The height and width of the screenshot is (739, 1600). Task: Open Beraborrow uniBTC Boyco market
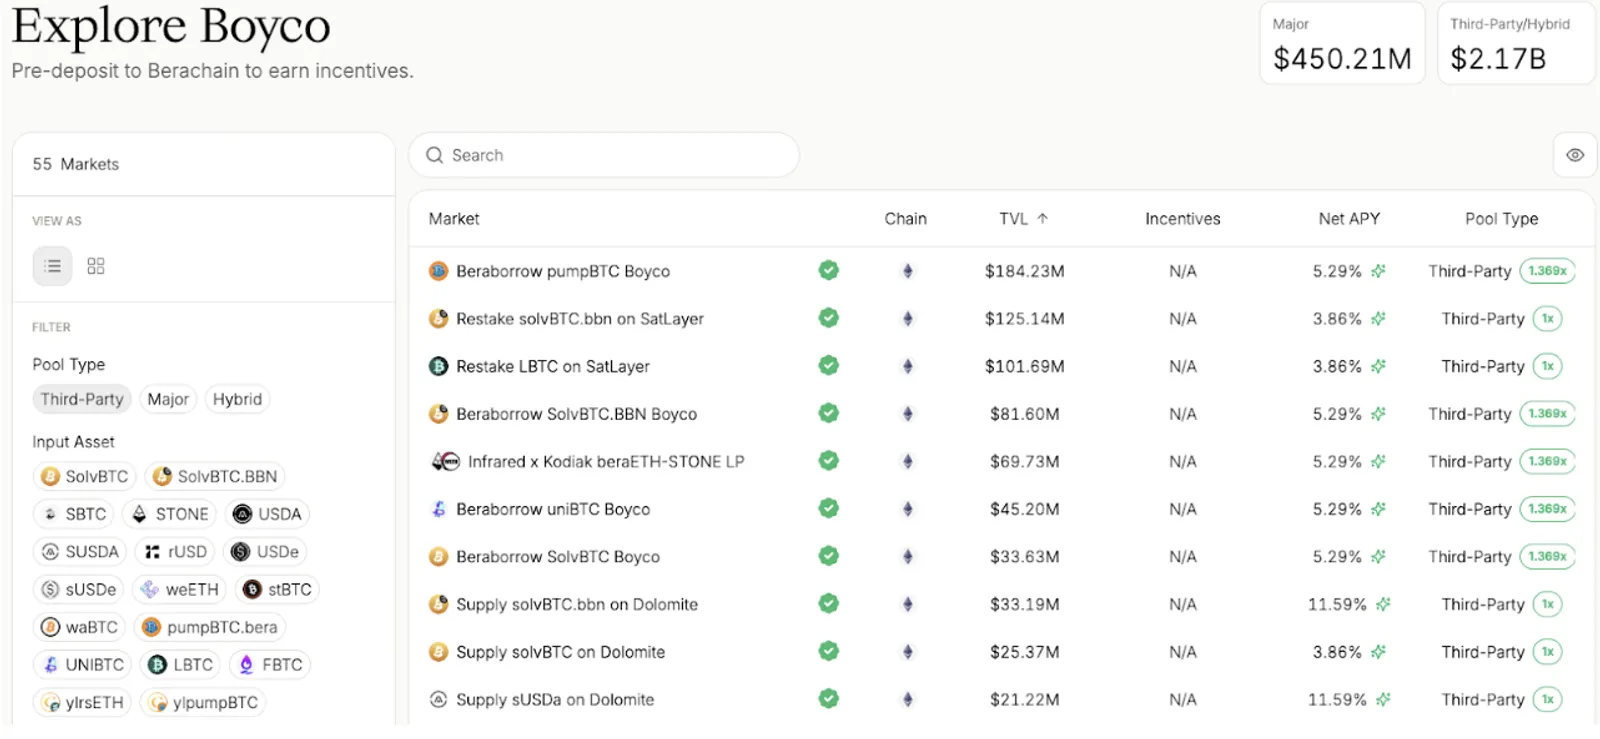(553, 509)
